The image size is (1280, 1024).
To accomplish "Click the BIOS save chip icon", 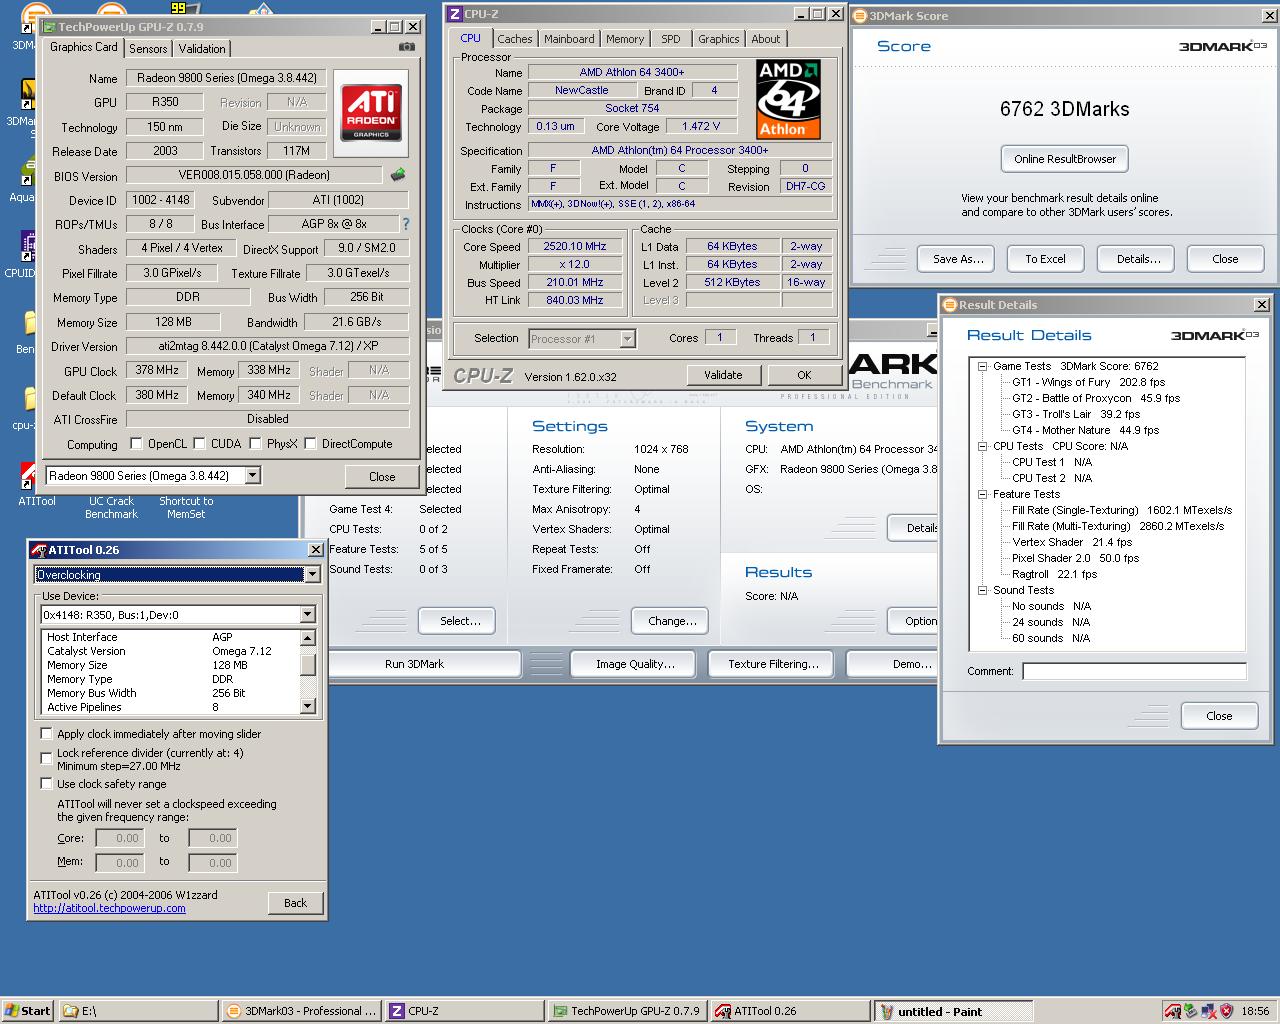I will click(398, 175).
